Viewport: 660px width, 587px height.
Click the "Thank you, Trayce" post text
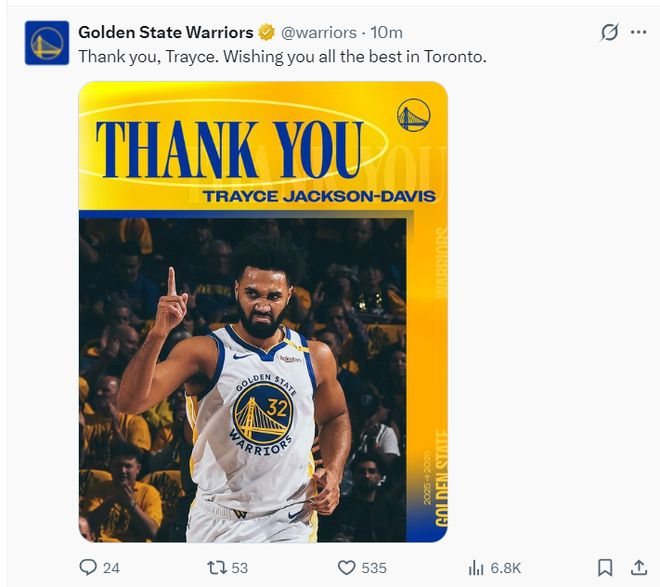pyautogui.click(x=282, y=56)
